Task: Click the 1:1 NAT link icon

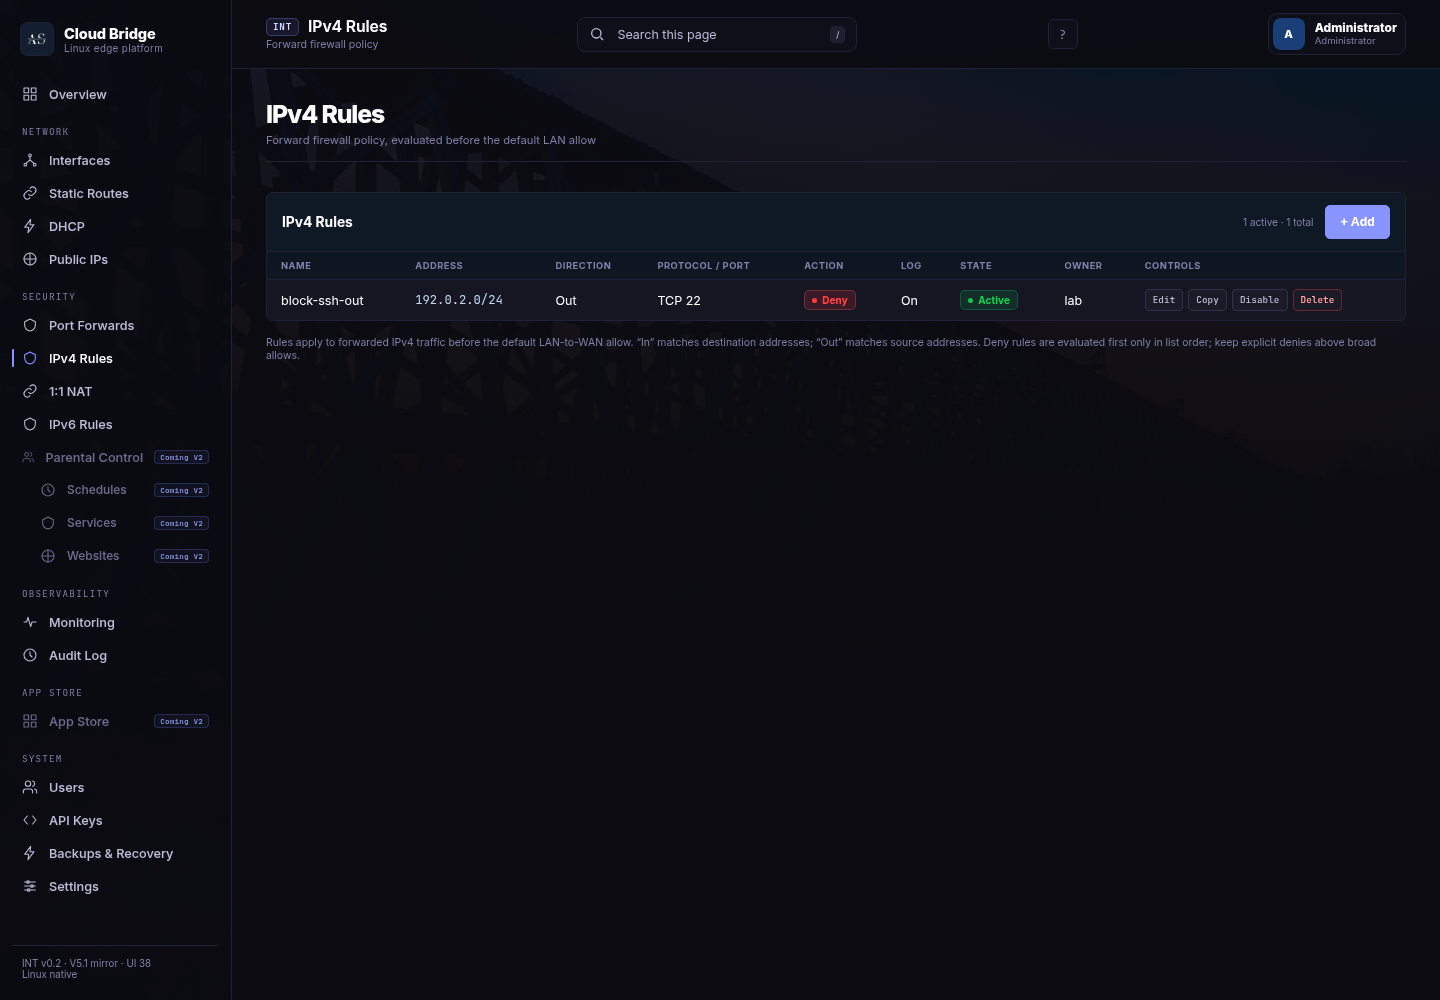Action: point(30,391)
